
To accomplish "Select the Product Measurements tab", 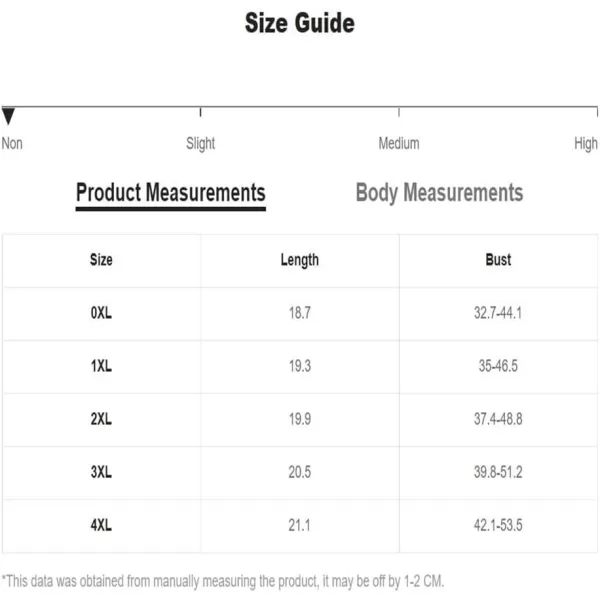I will pyautogui.click(x=171, y=195).
